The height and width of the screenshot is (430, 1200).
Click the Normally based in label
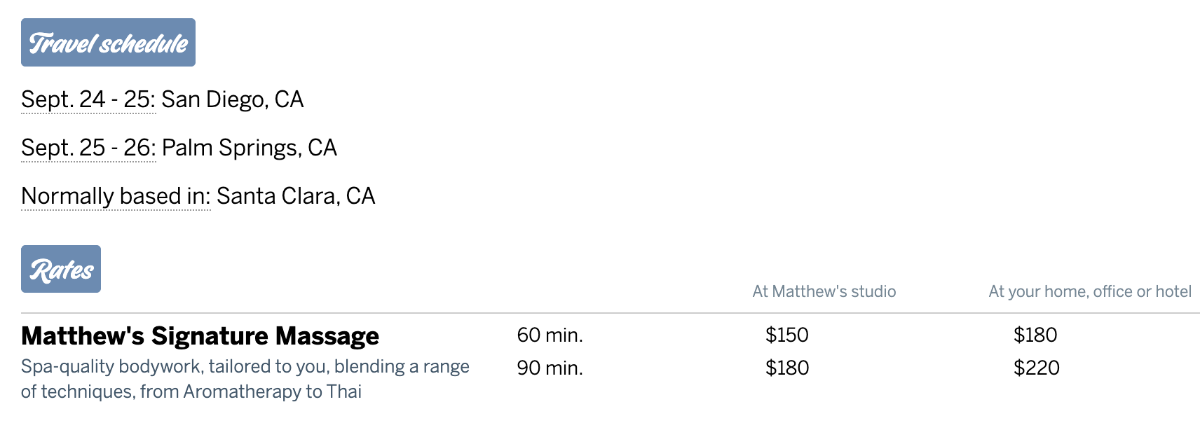116,196
